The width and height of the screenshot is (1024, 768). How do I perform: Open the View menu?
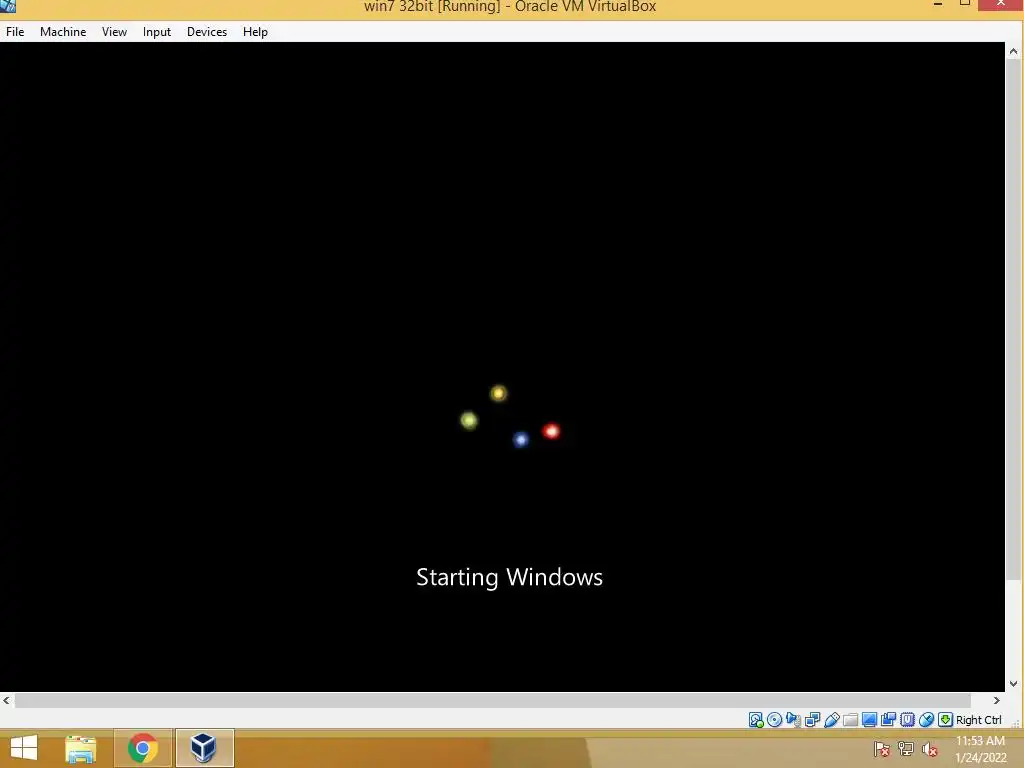coord(114,31)
